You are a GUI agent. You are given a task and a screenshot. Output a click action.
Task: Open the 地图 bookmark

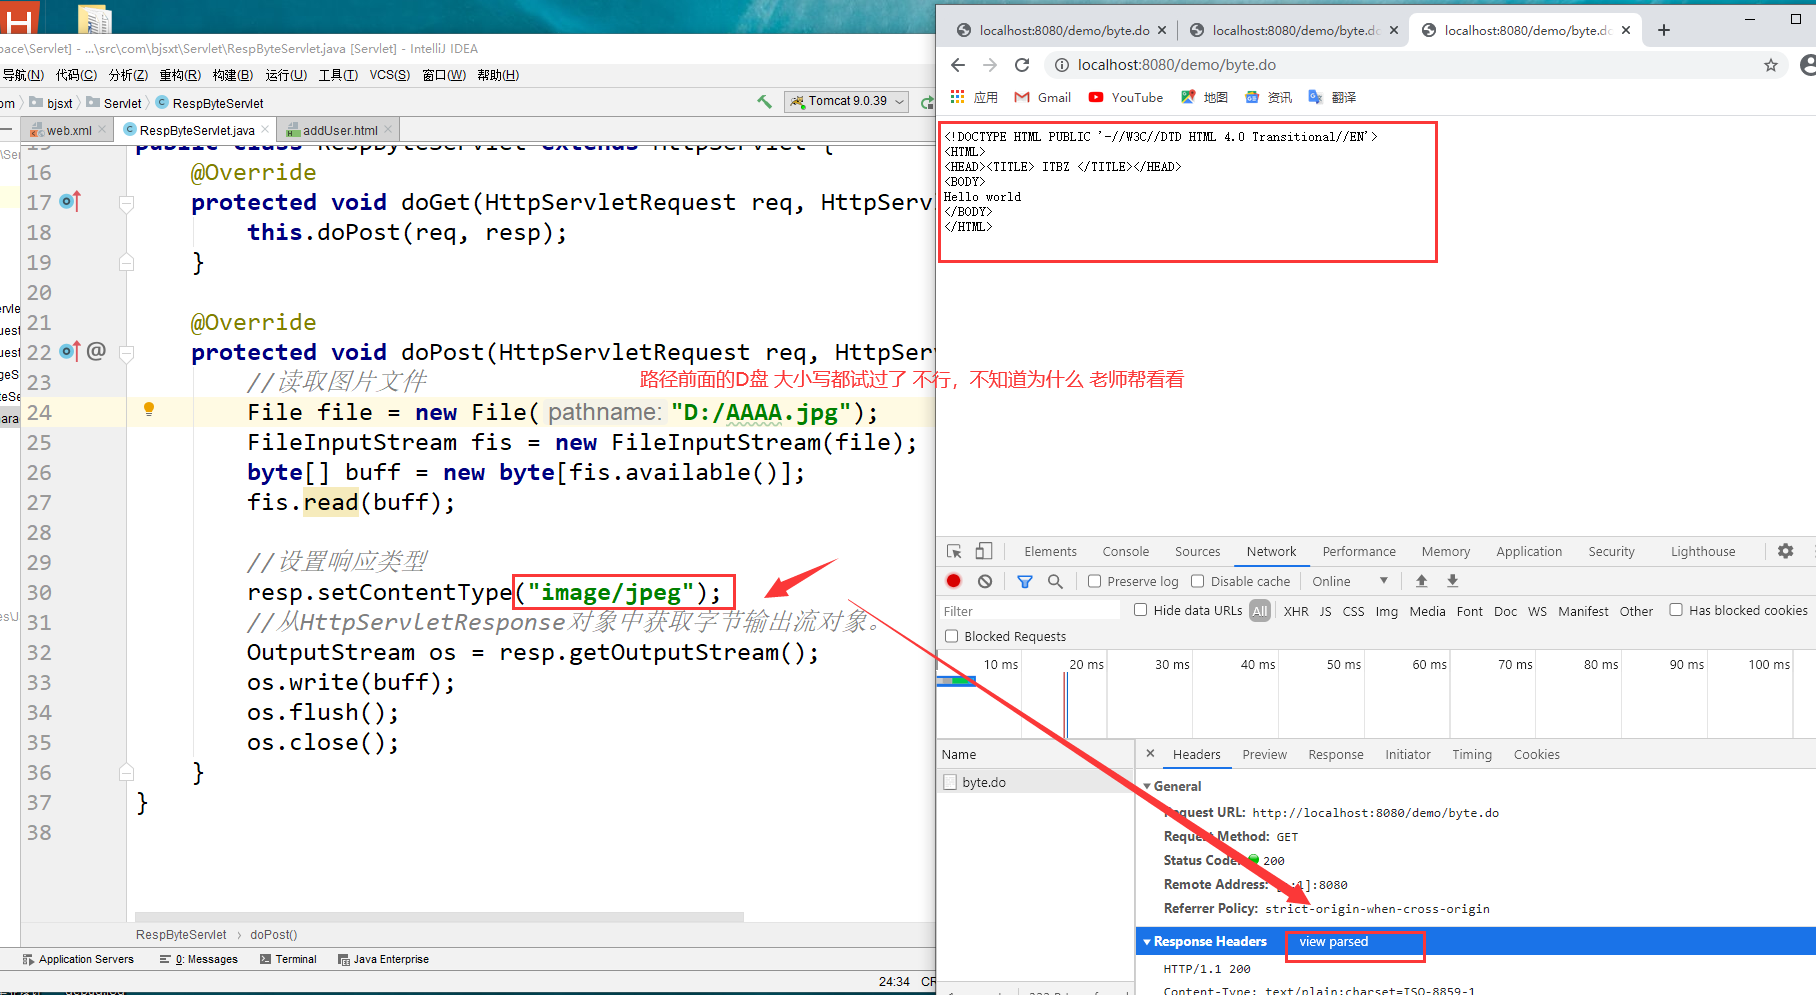coord(1204,97)
